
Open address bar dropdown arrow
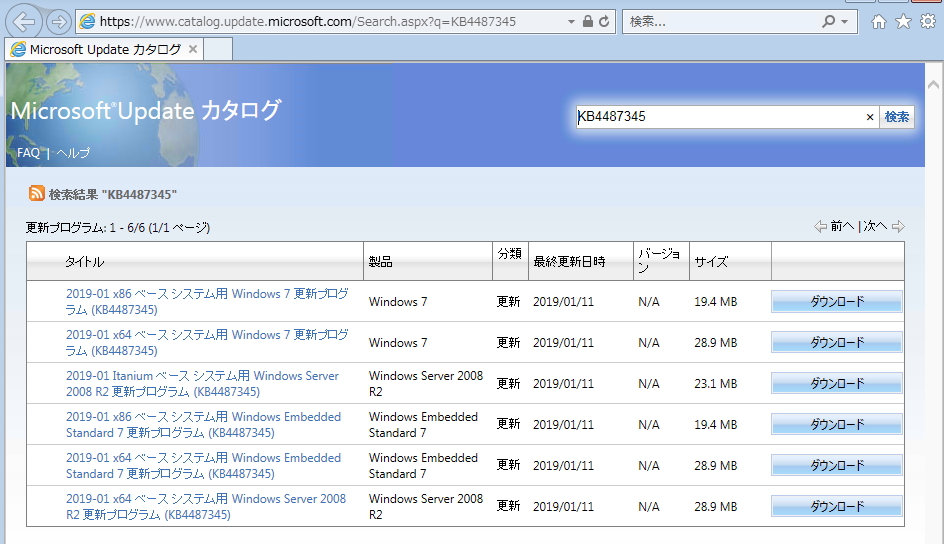571,22
